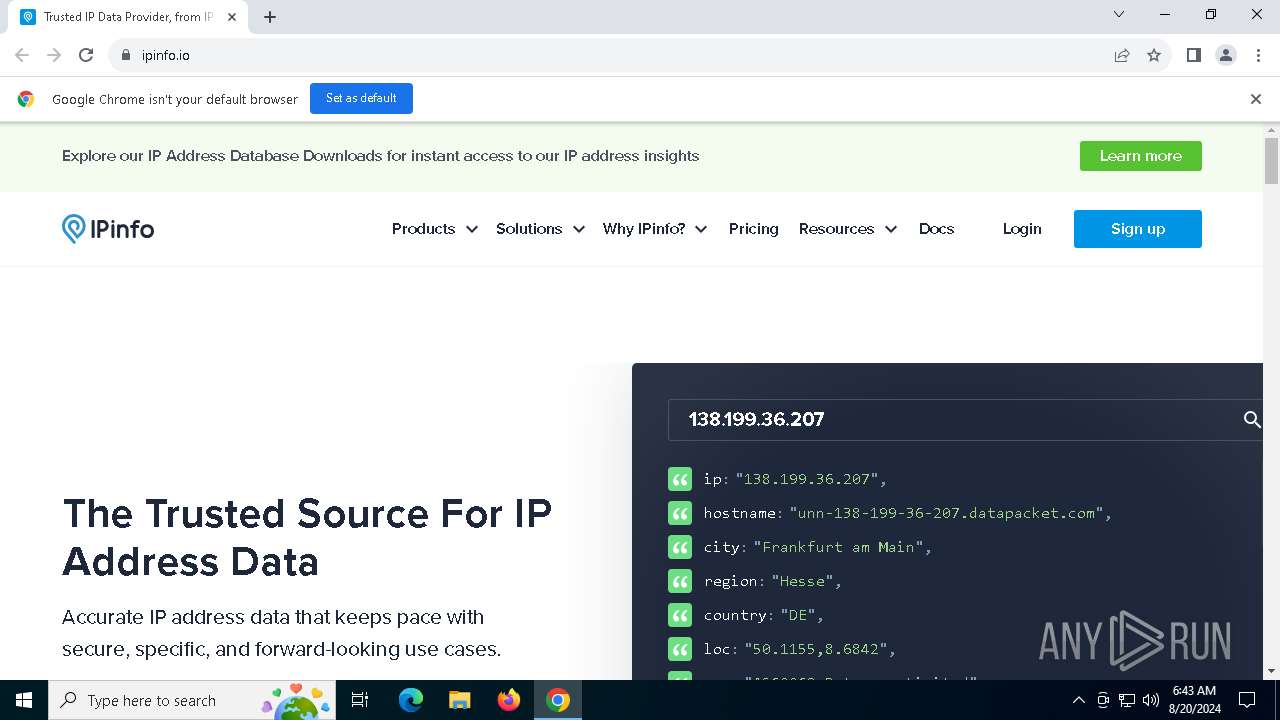Expand the Solutions dropdown menu
Viewport: 1280px width, 720px height.
[540, 229]
